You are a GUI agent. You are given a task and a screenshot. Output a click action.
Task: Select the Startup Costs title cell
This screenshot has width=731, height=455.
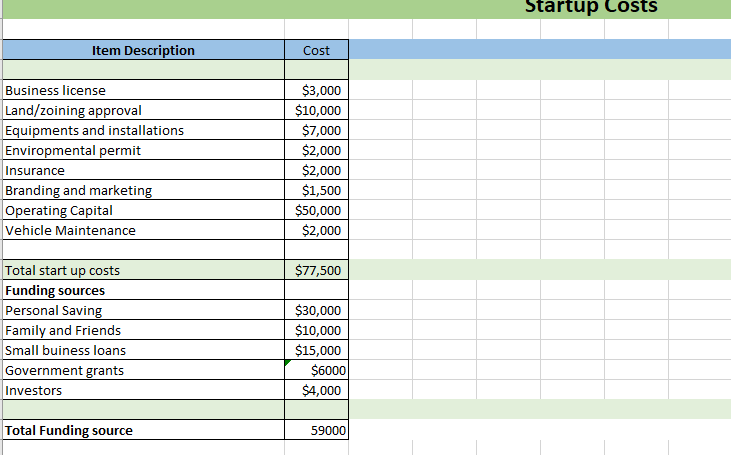[x=592, y=7]
